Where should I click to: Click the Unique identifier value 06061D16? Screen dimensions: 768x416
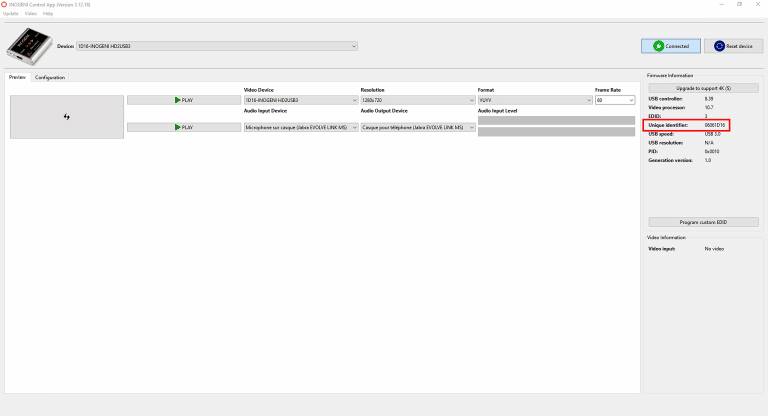tap(715, 125)
